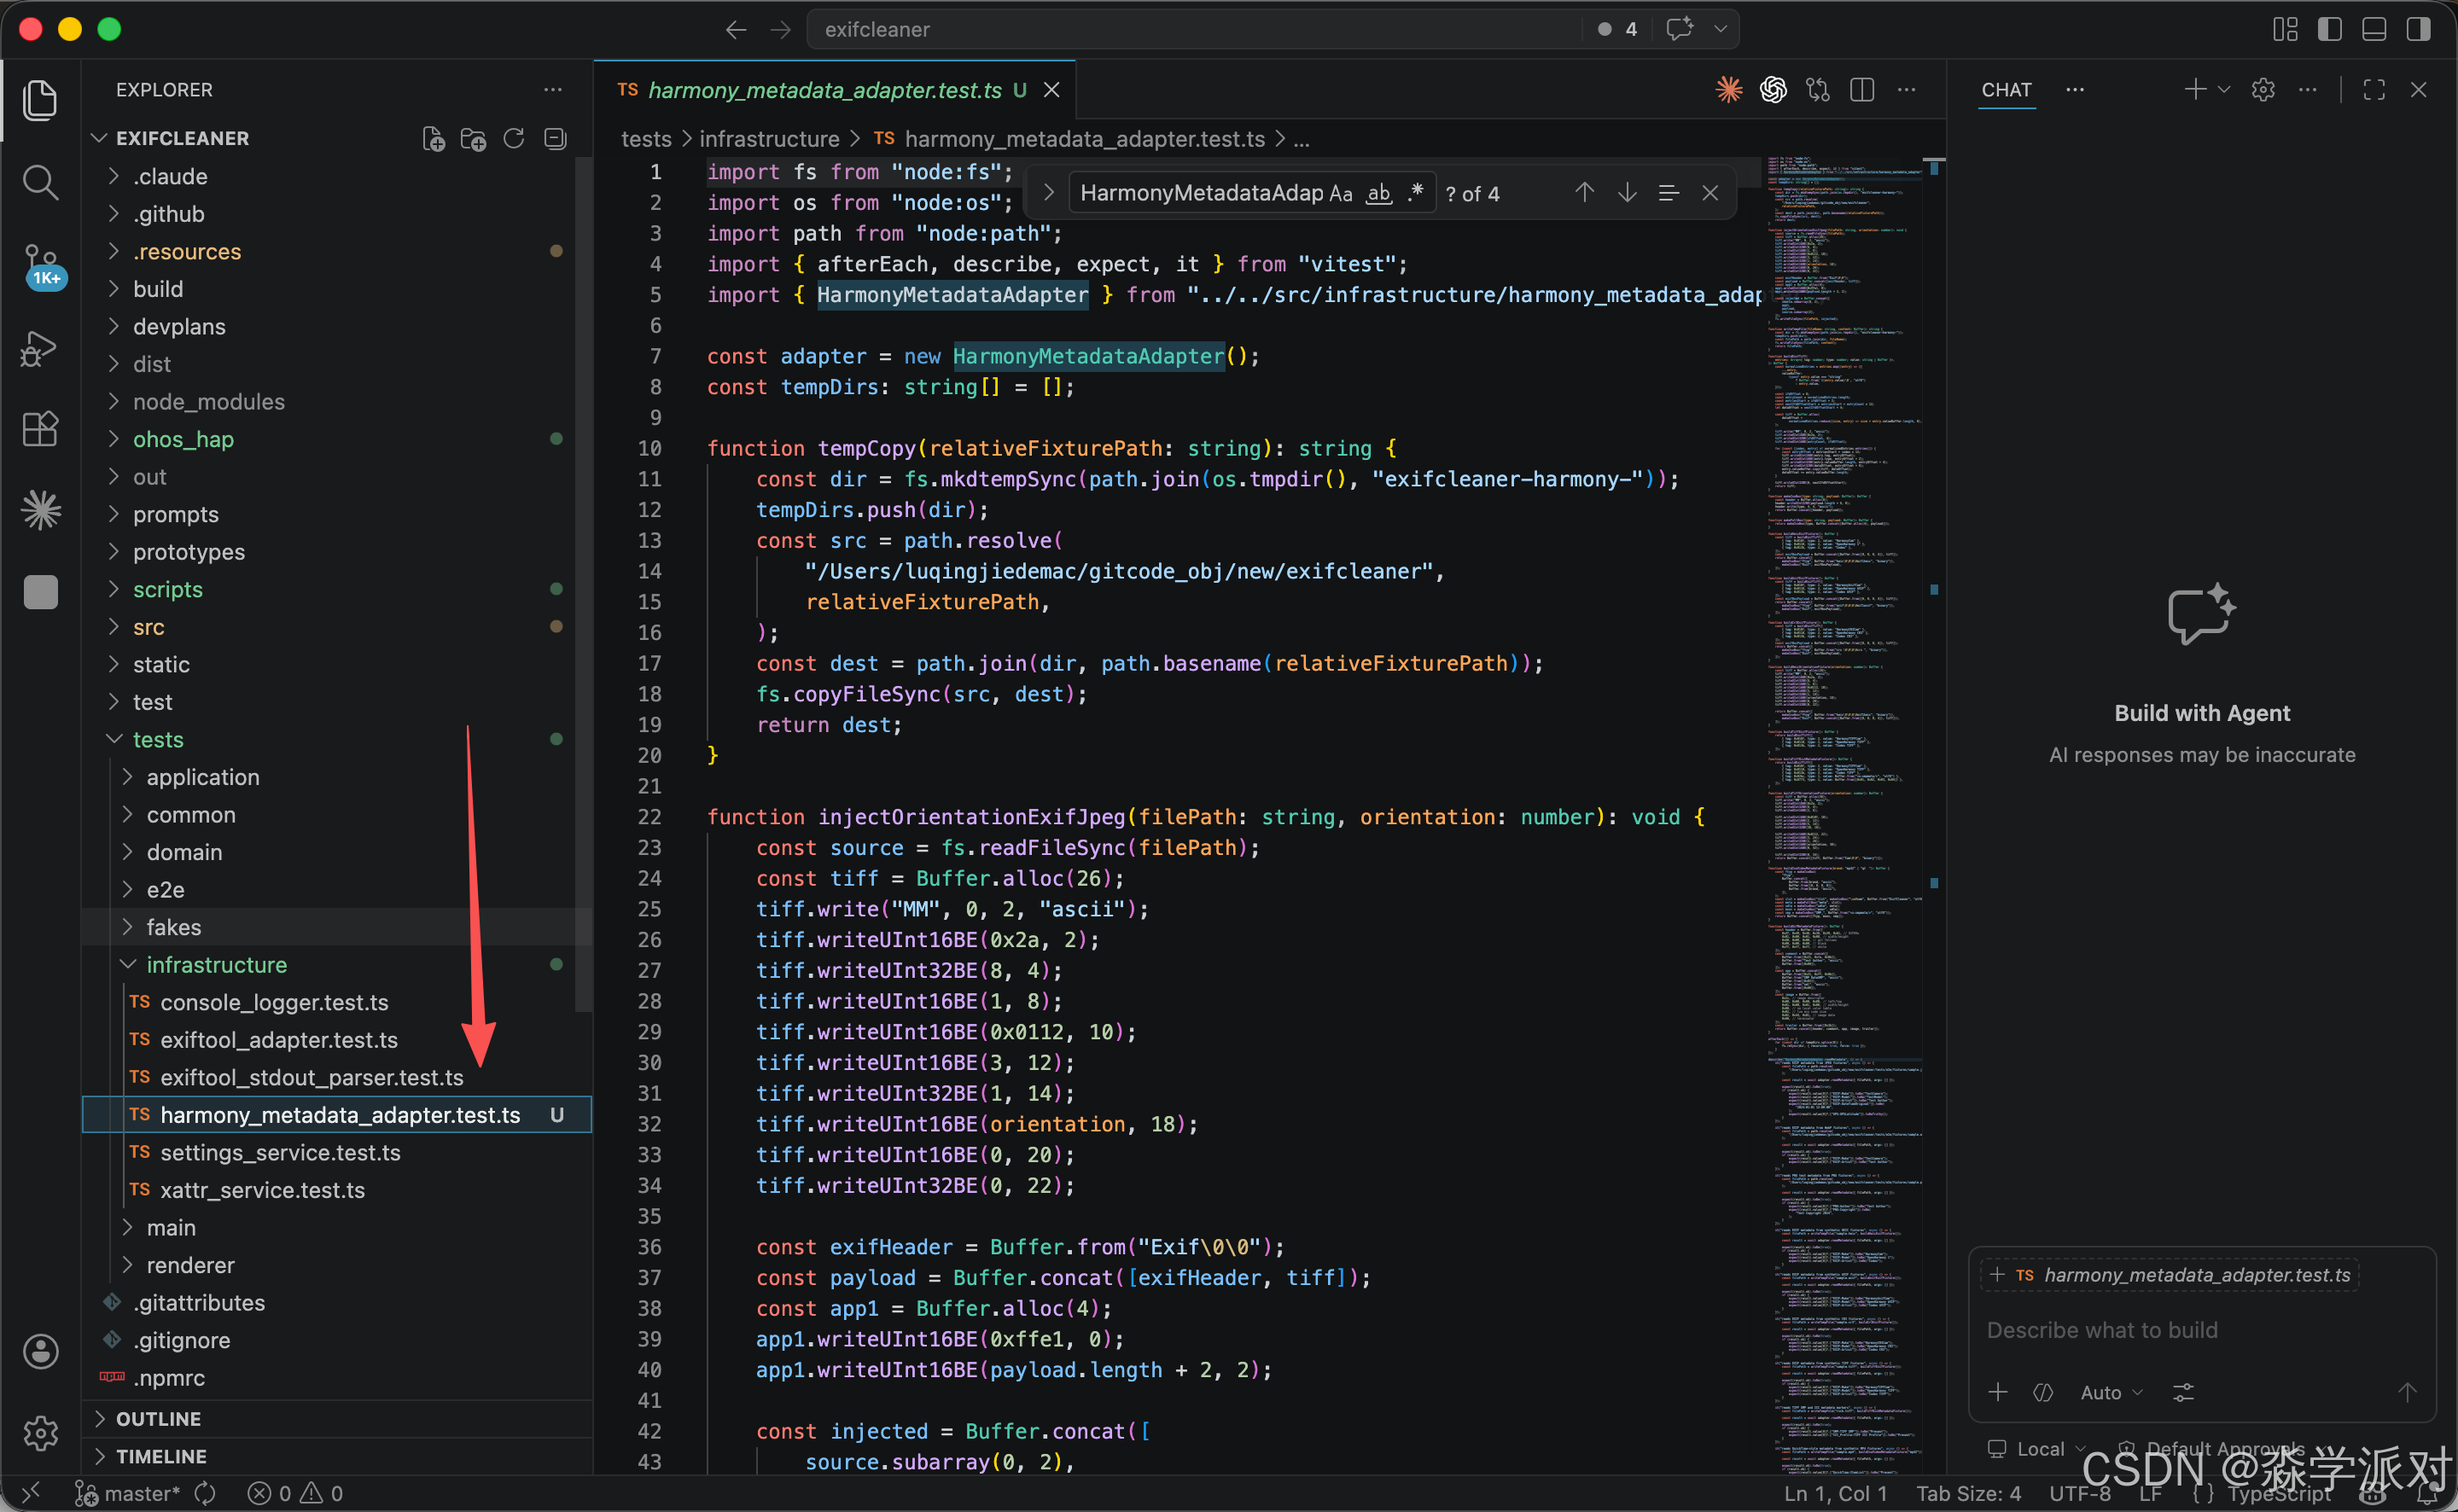Screen dimensions: 2458x1512
Task: Toggle replace mode in the find widget
Action: [1048, 193]
